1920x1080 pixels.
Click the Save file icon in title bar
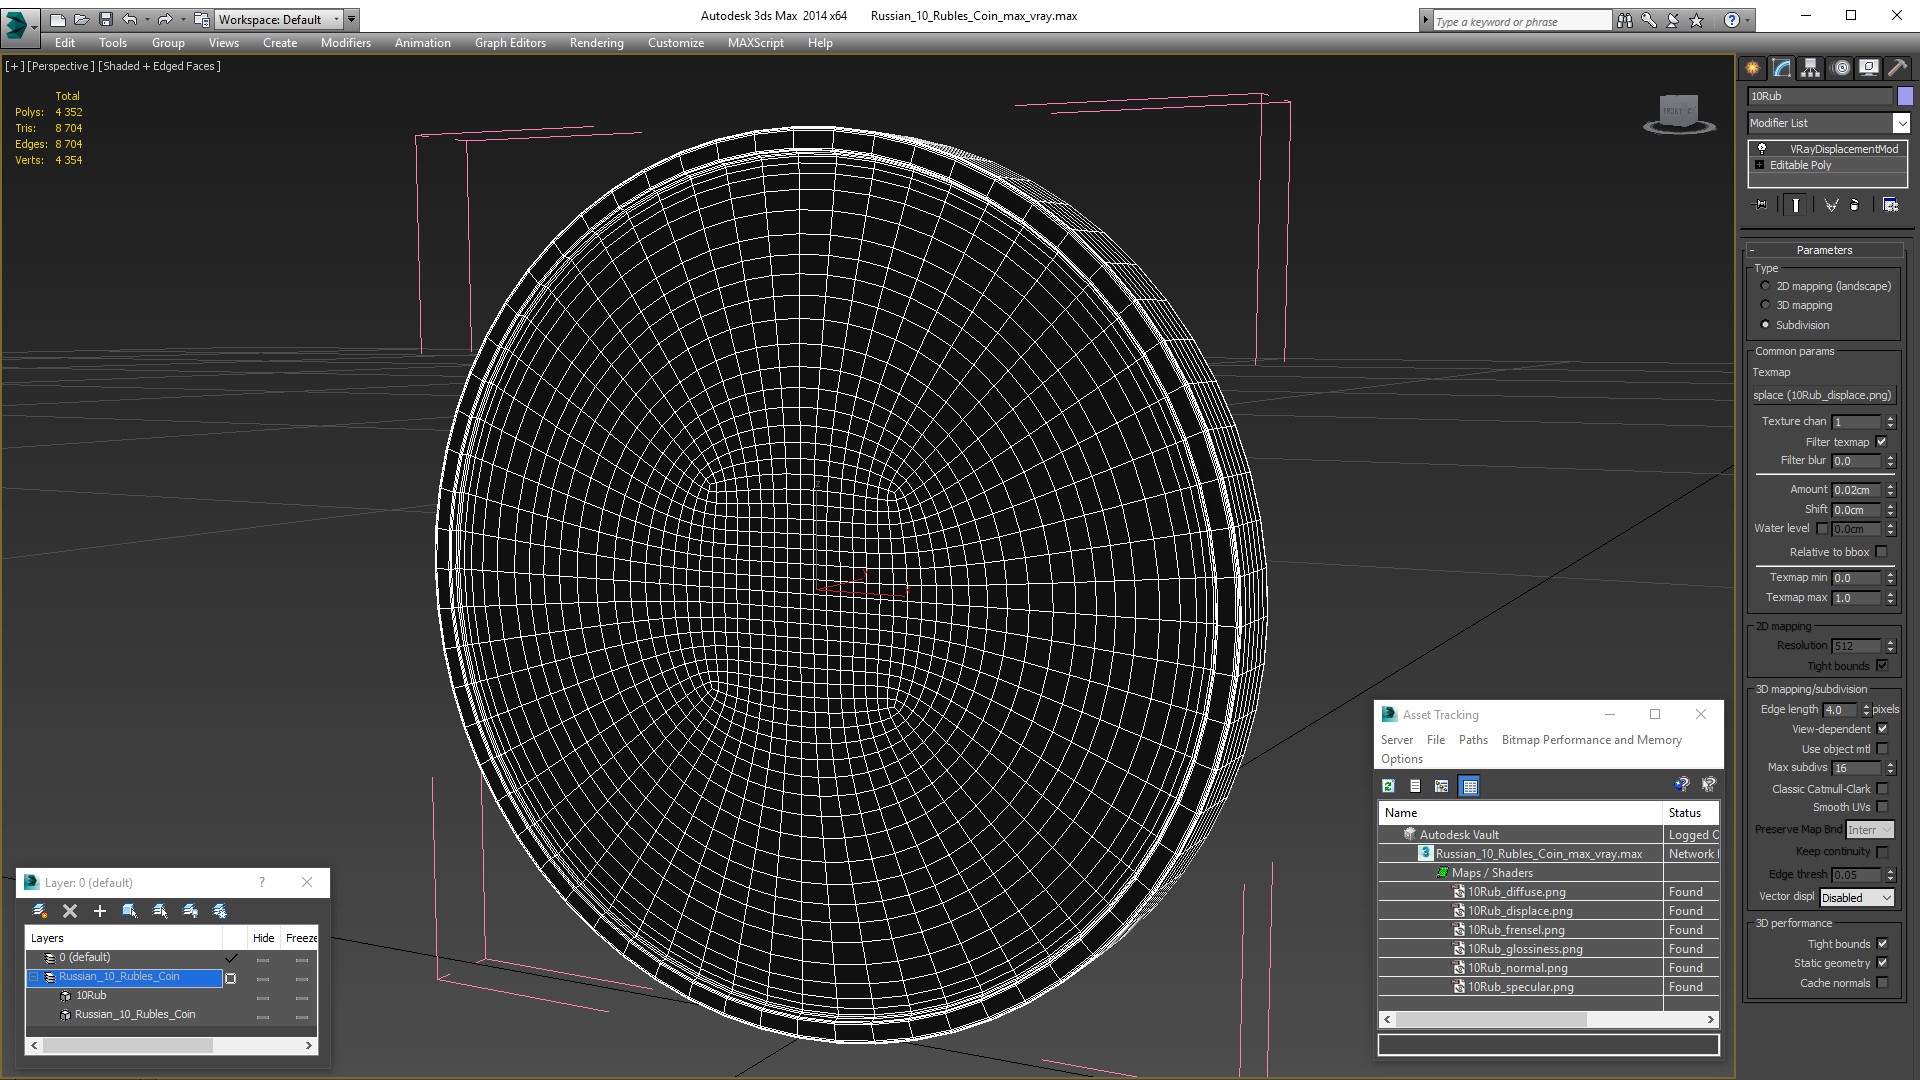pos(105,19)
